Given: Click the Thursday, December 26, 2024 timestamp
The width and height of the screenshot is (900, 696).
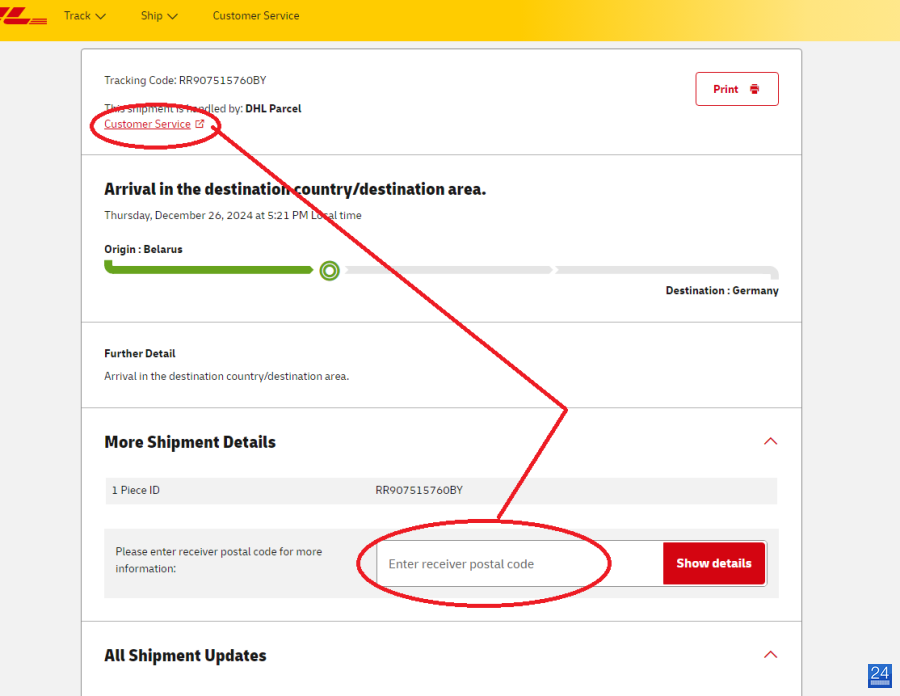Looking at the screenshot, I should [232, 215].
